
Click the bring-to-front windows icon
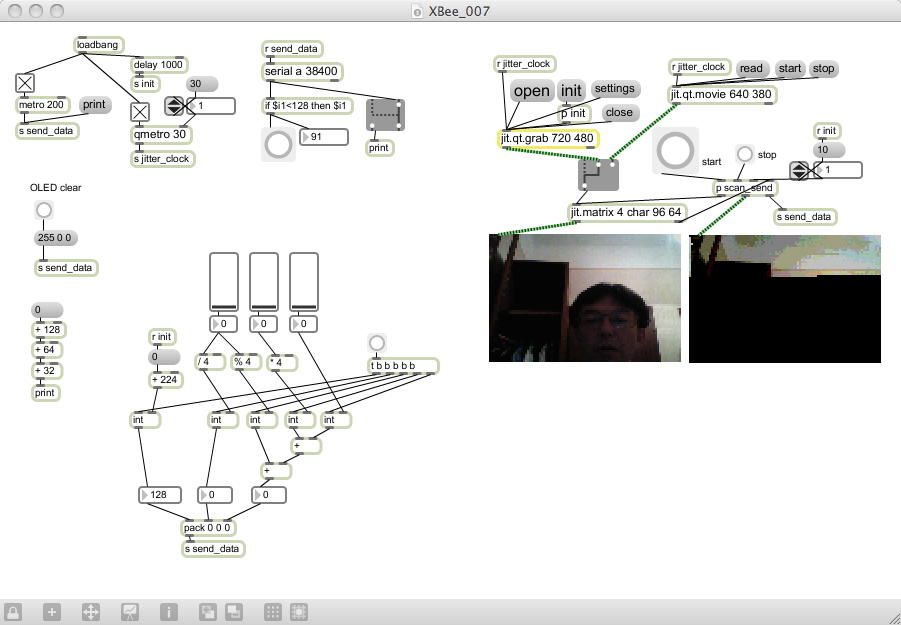click(x=233, y=612)
